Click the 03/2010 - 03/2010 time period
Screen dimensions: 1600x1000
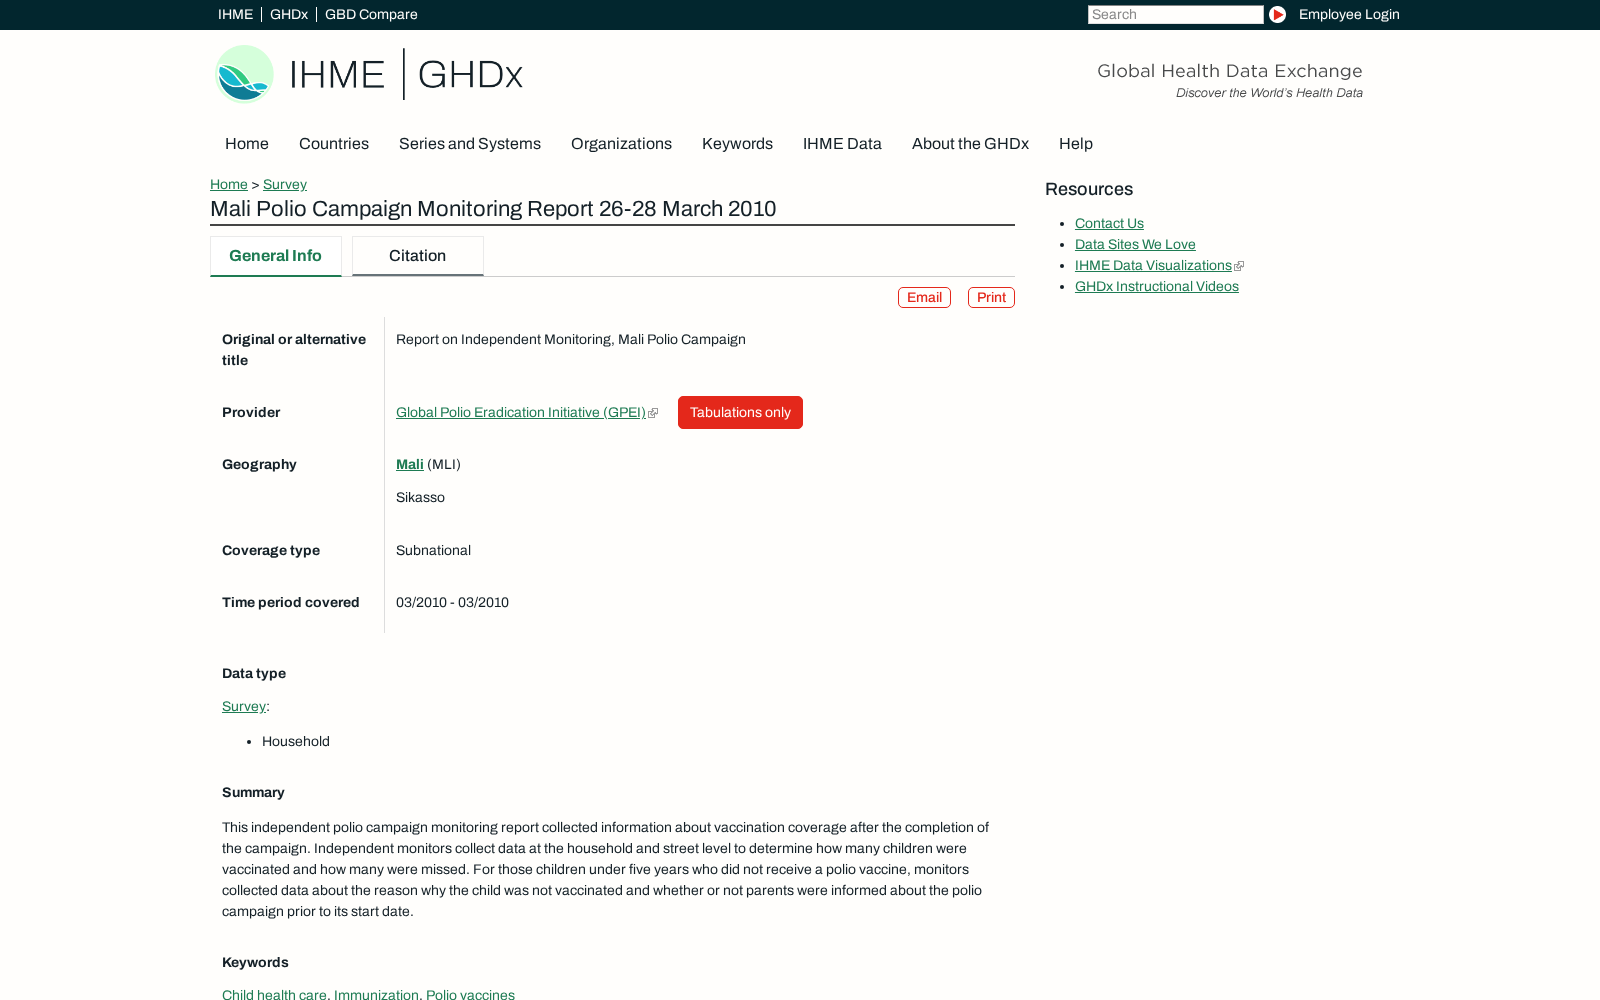(x=452, y=602)
